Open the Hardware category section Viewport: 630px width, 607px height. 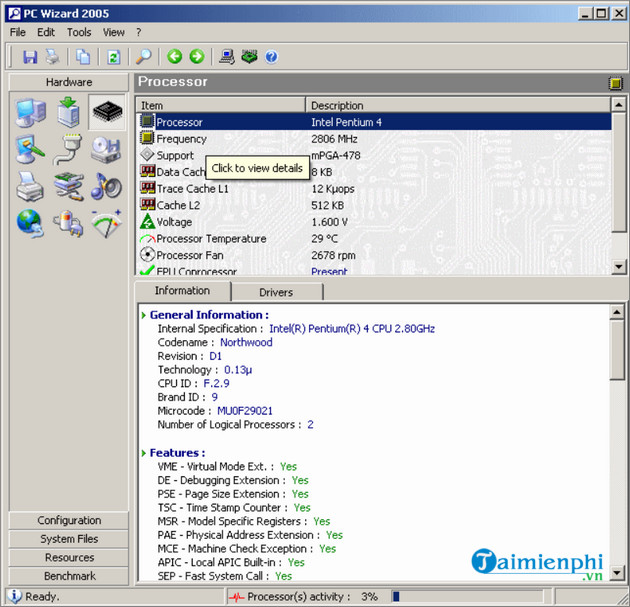click(x=69, y=82)
